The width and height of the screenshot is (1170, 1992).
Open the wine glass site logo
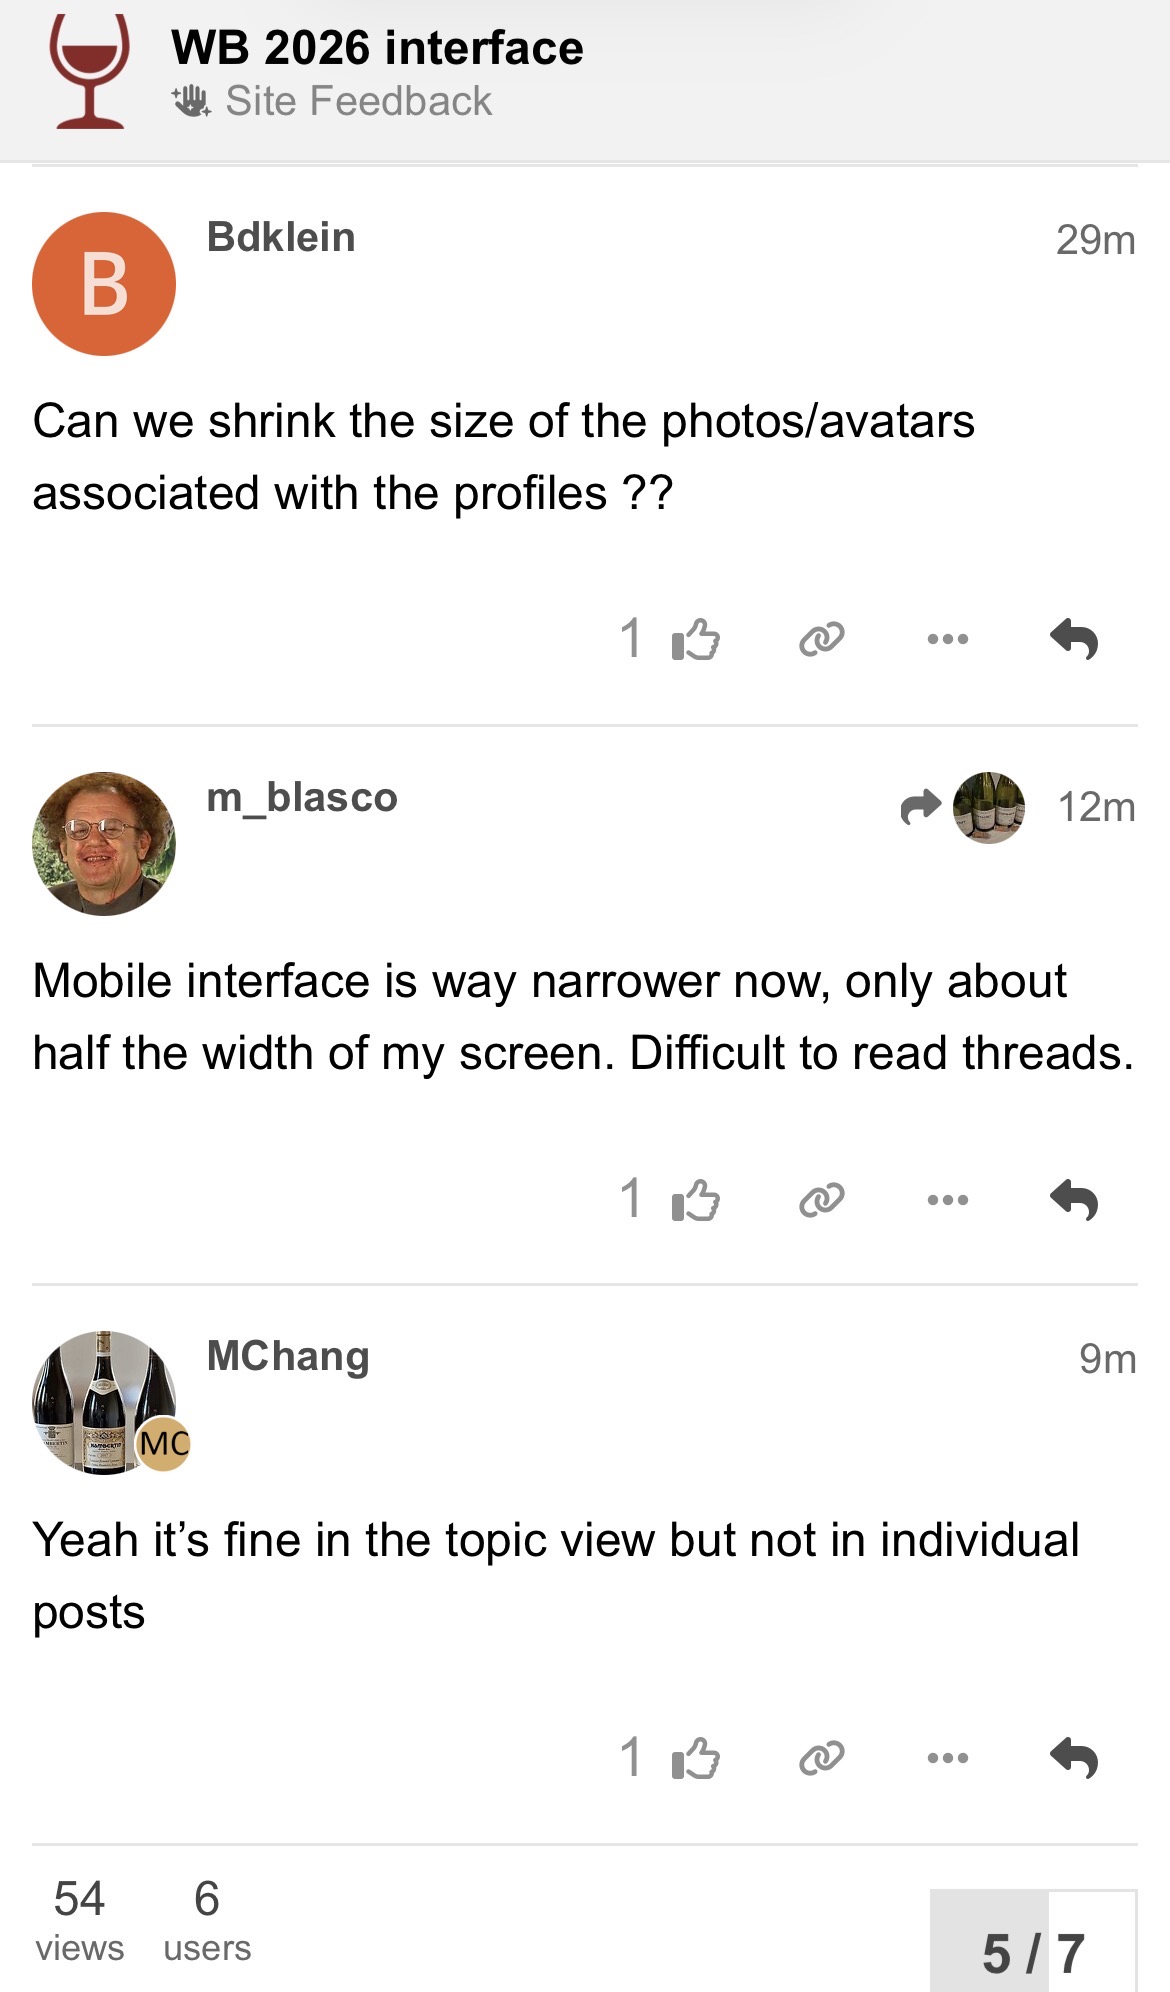90,72
